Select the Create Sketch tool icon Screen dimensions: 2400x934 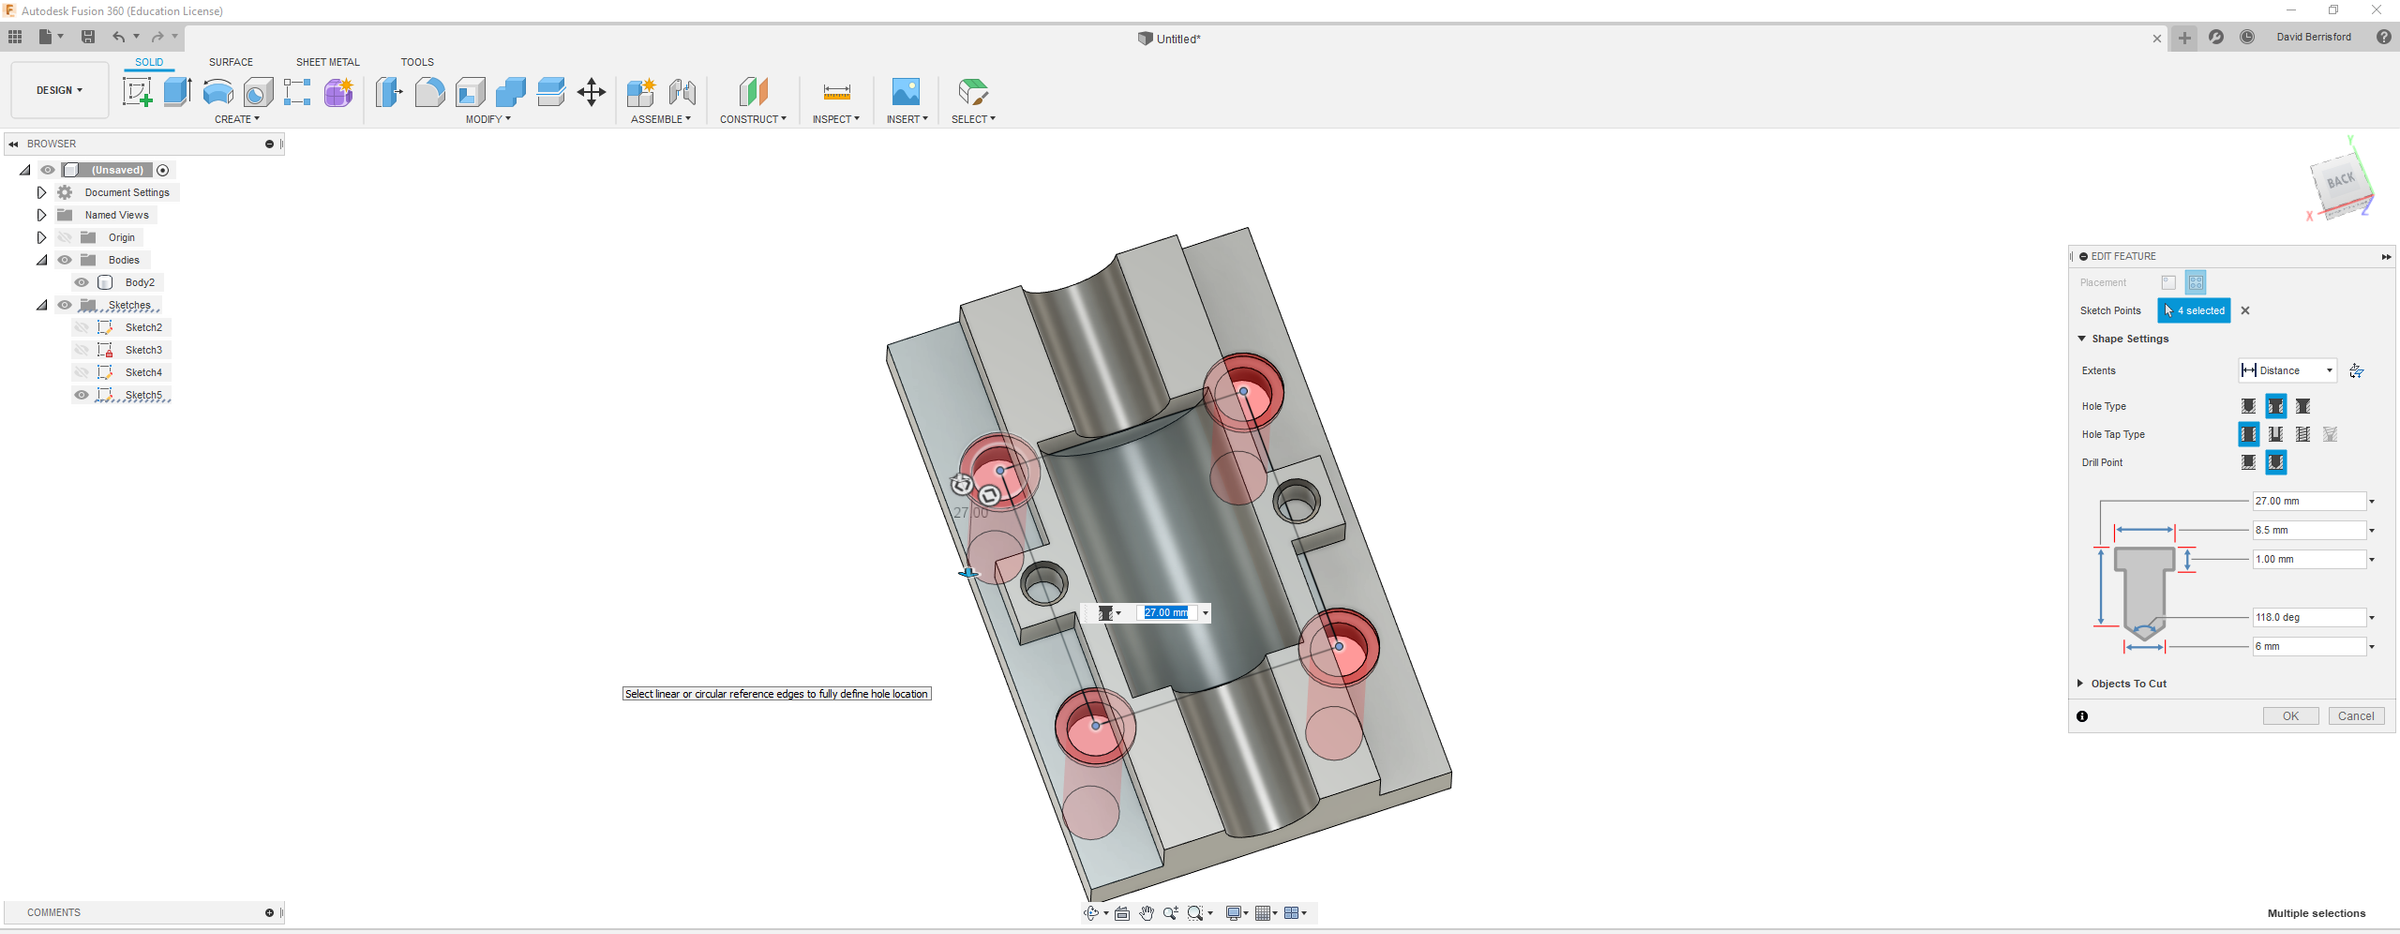tap(137, 92)
